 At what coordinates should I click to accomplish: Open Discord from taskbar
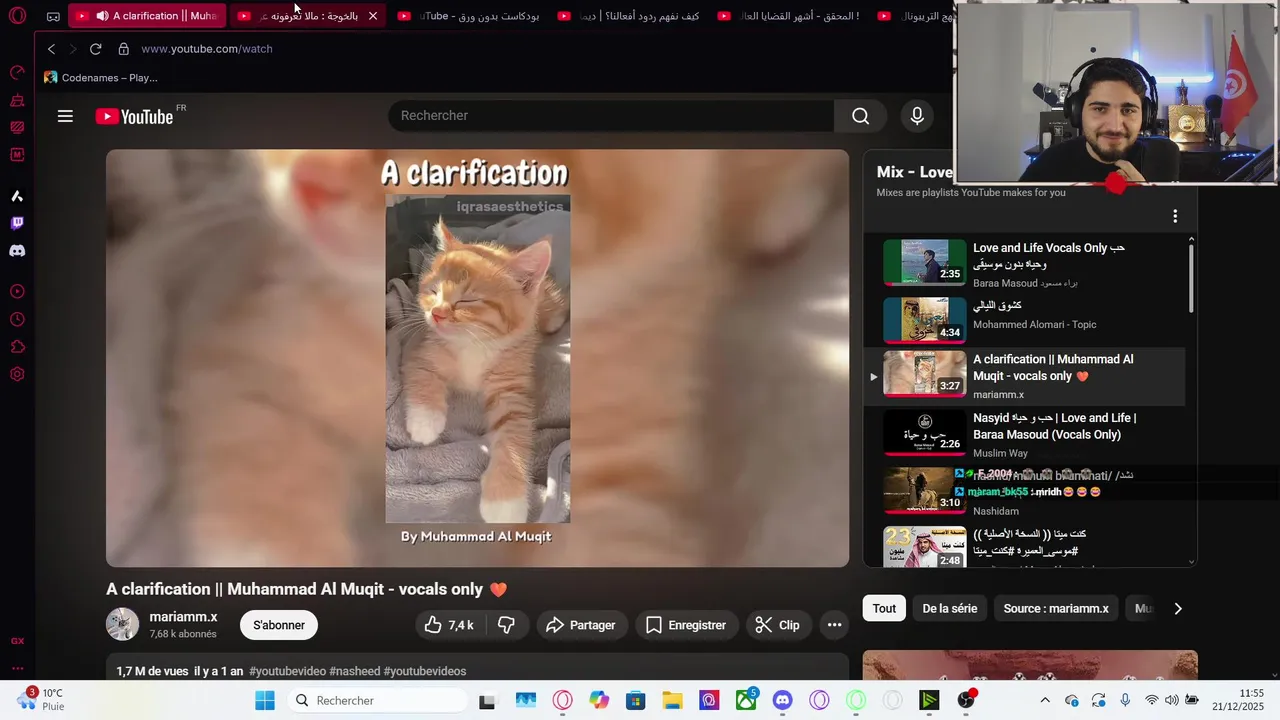point(783,701)
